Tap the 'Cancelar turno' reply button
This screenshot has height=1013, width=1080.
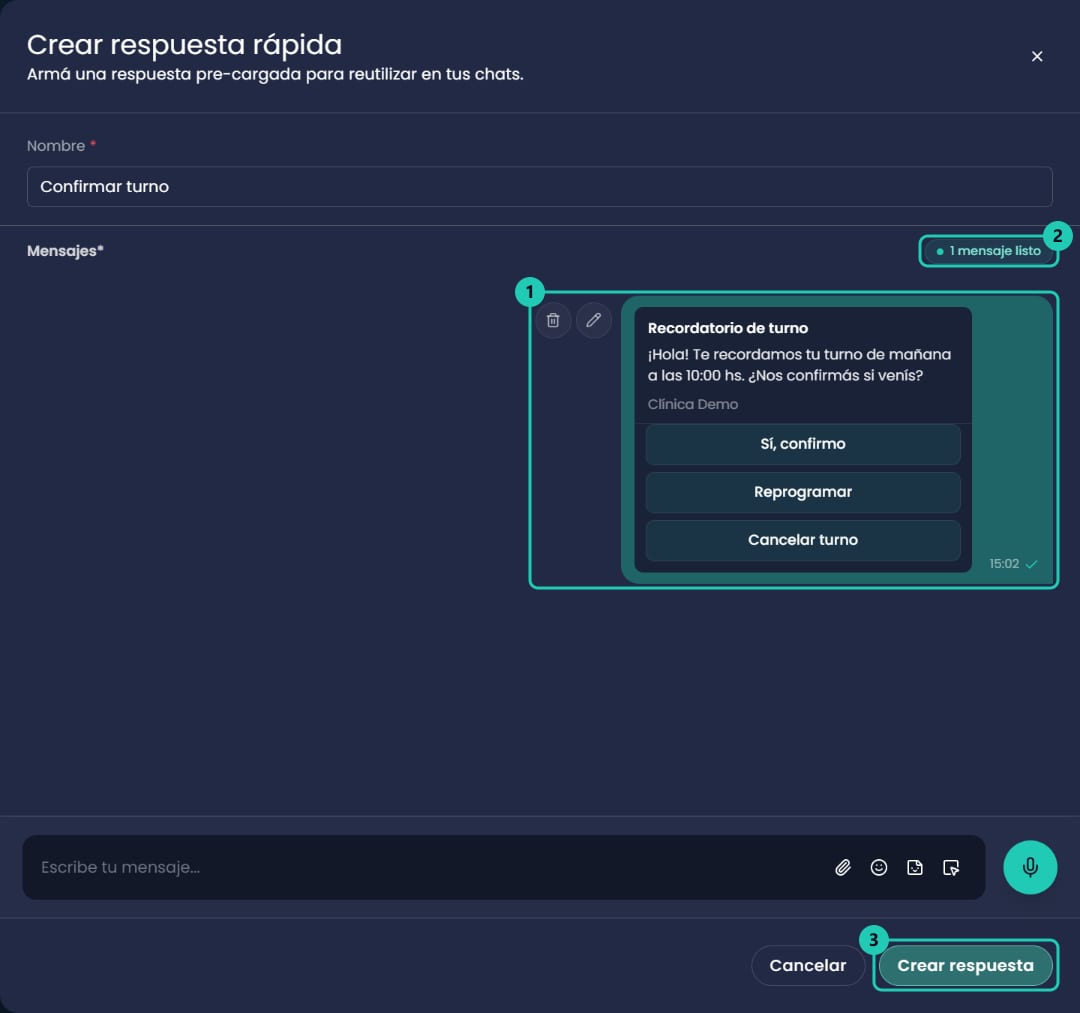(803, 540)
